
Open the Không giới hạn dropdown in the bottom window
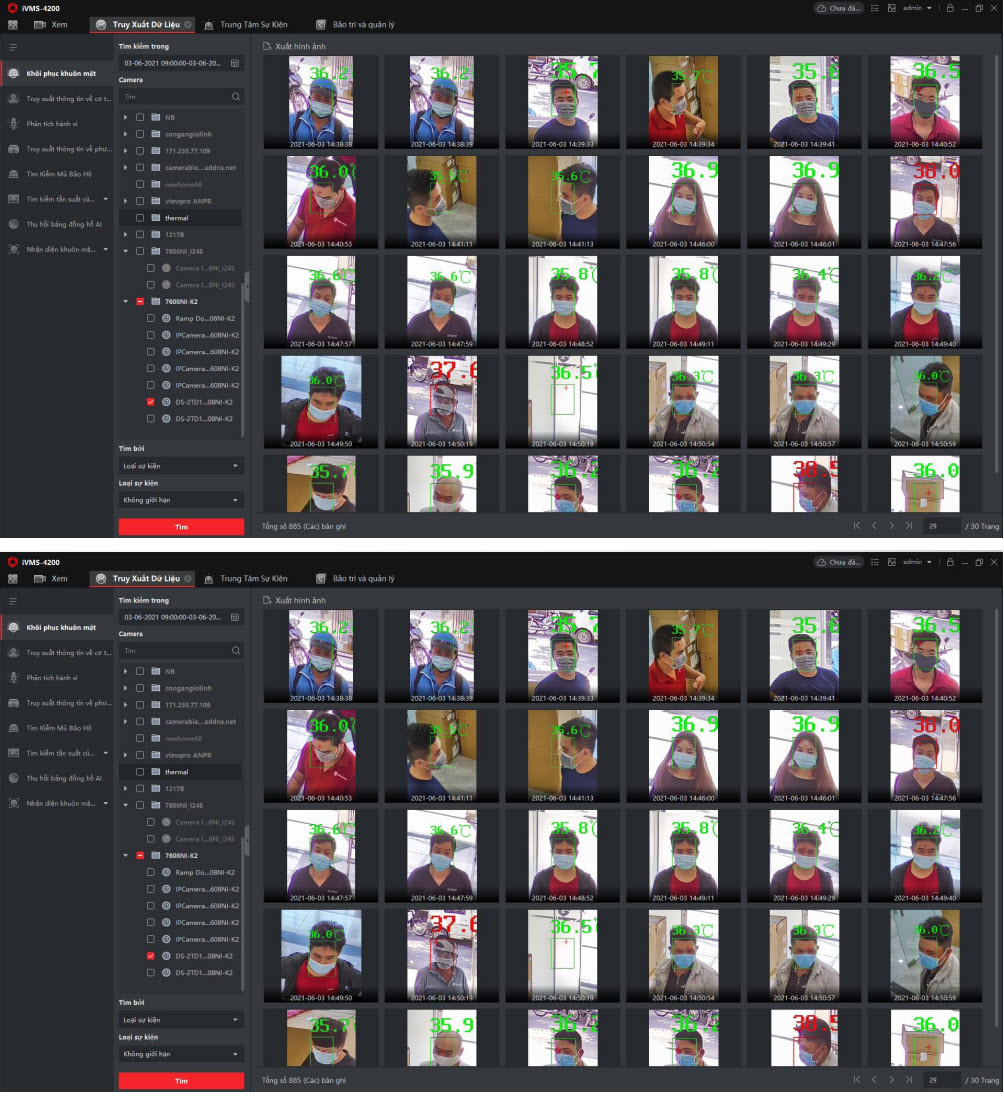coord(181,1054)
